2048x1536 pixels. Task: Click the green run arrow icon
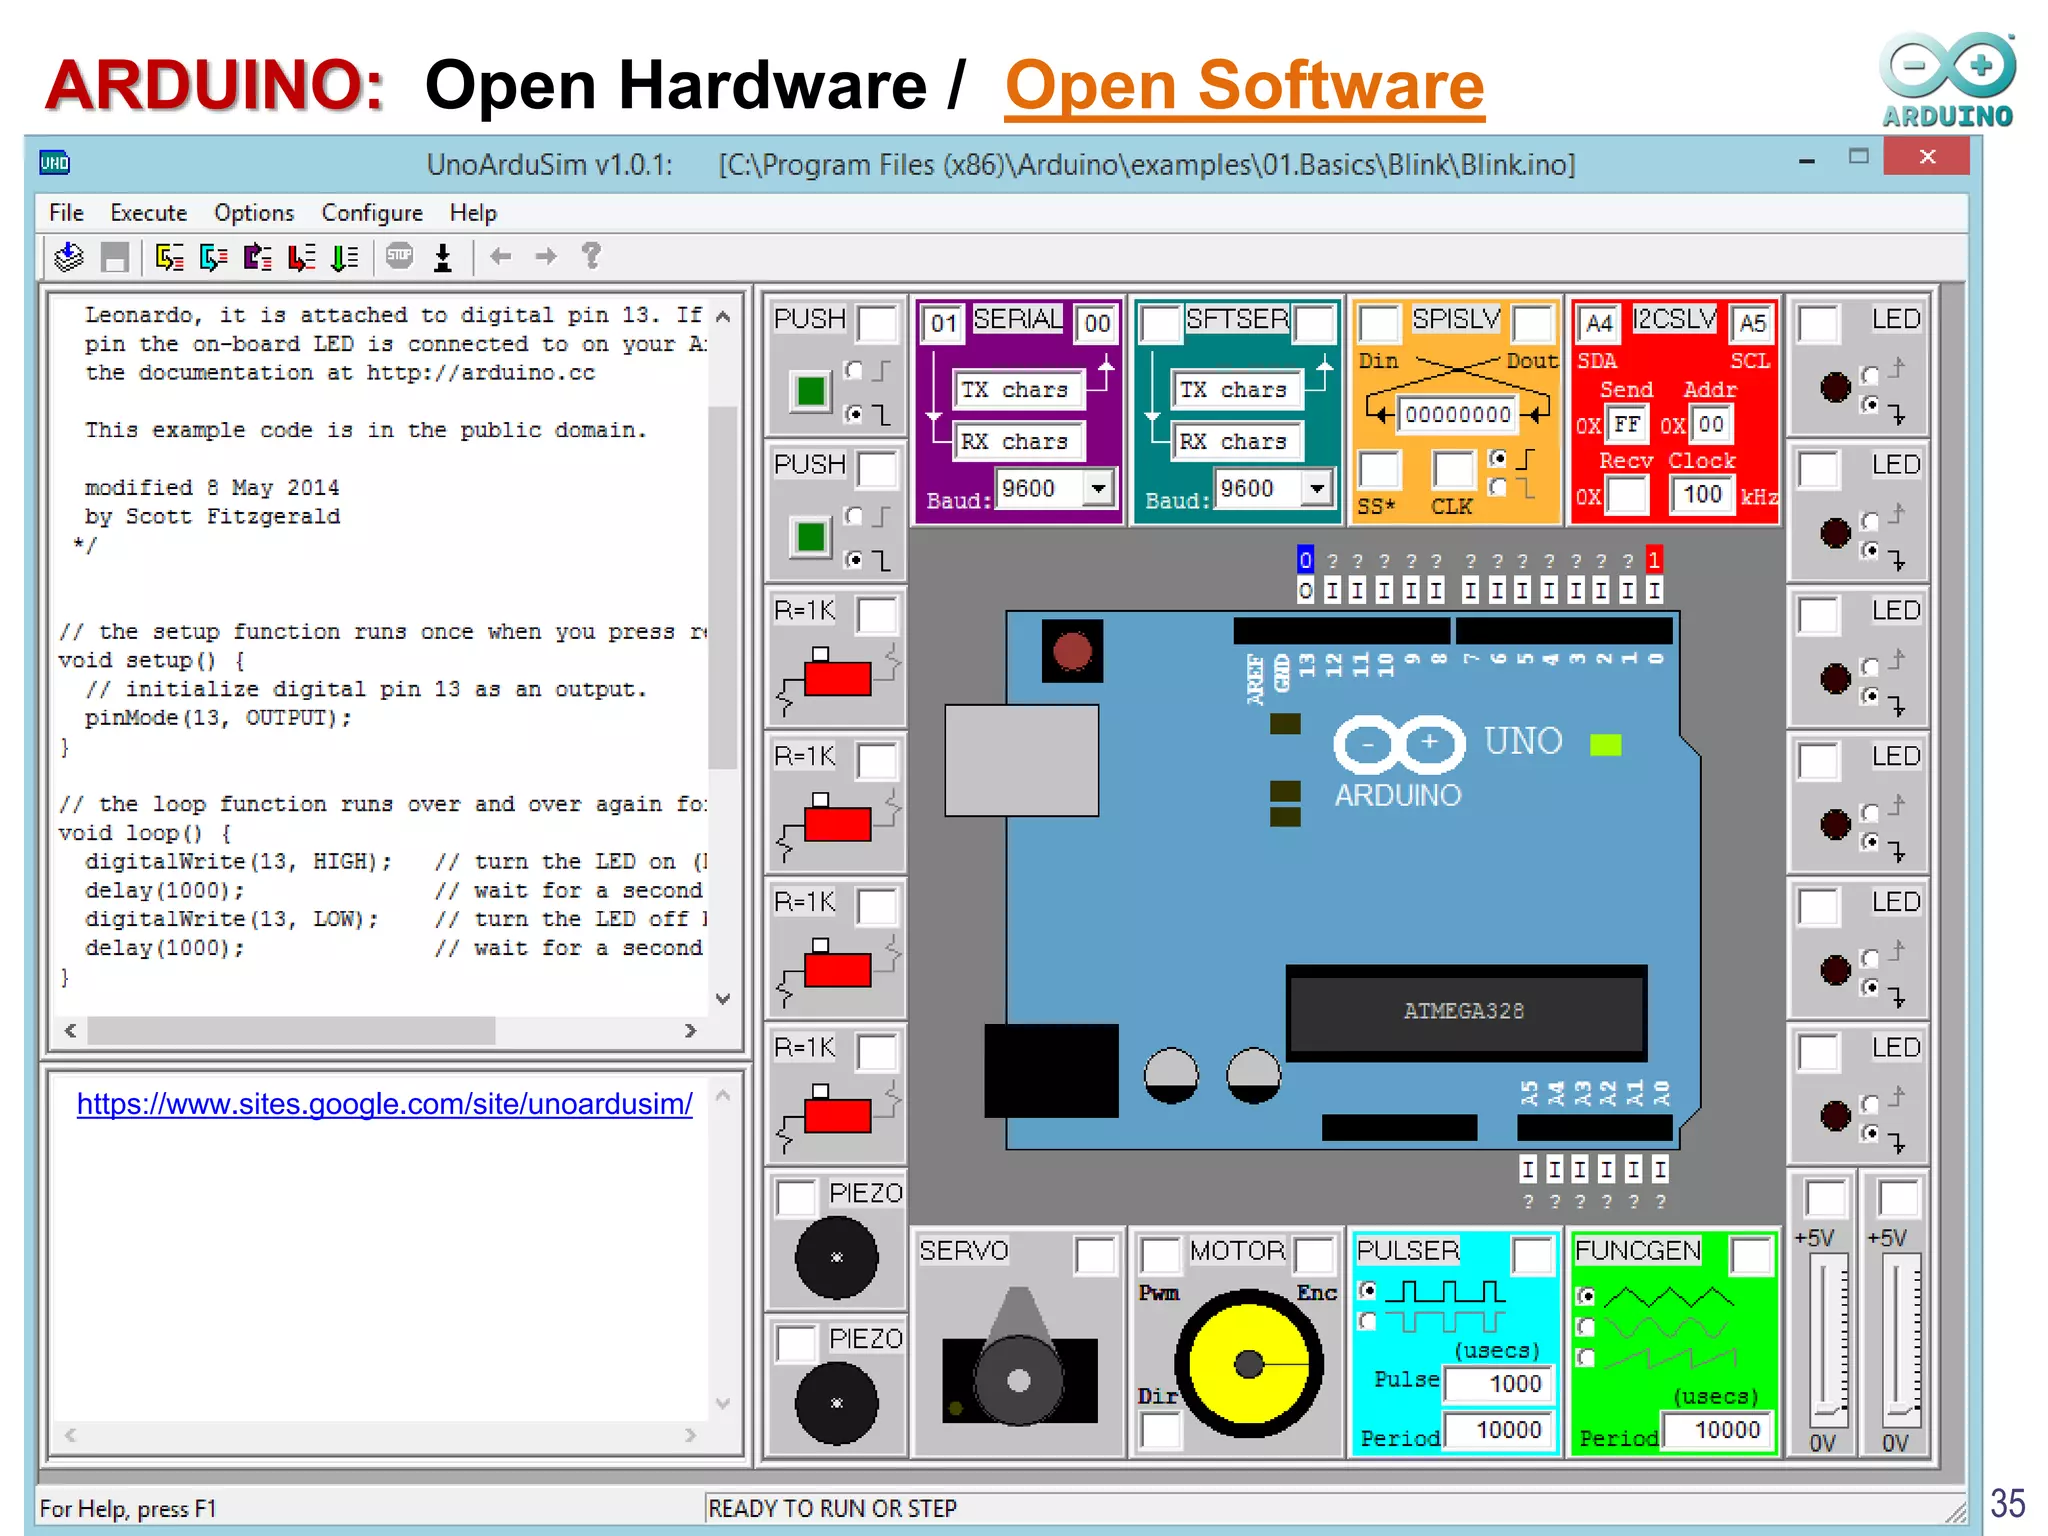click(x=345, y=257)
